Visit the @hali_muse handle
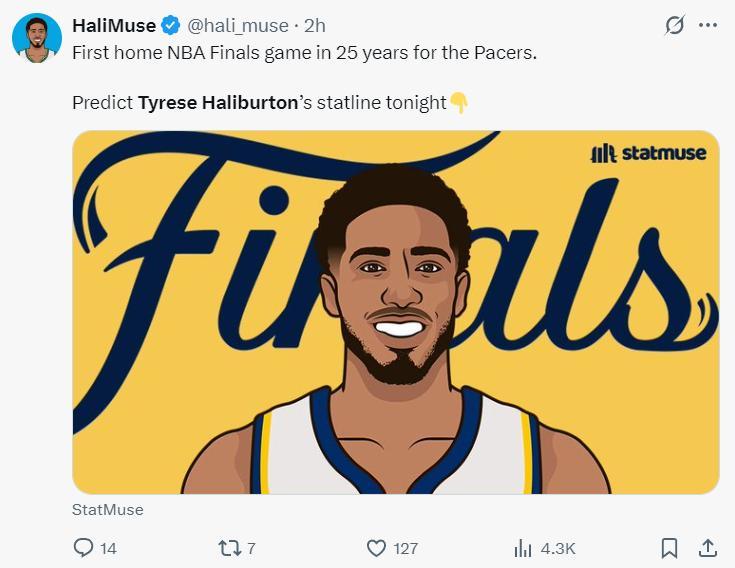This screenshot has width=735, height=568. [236, 25]
